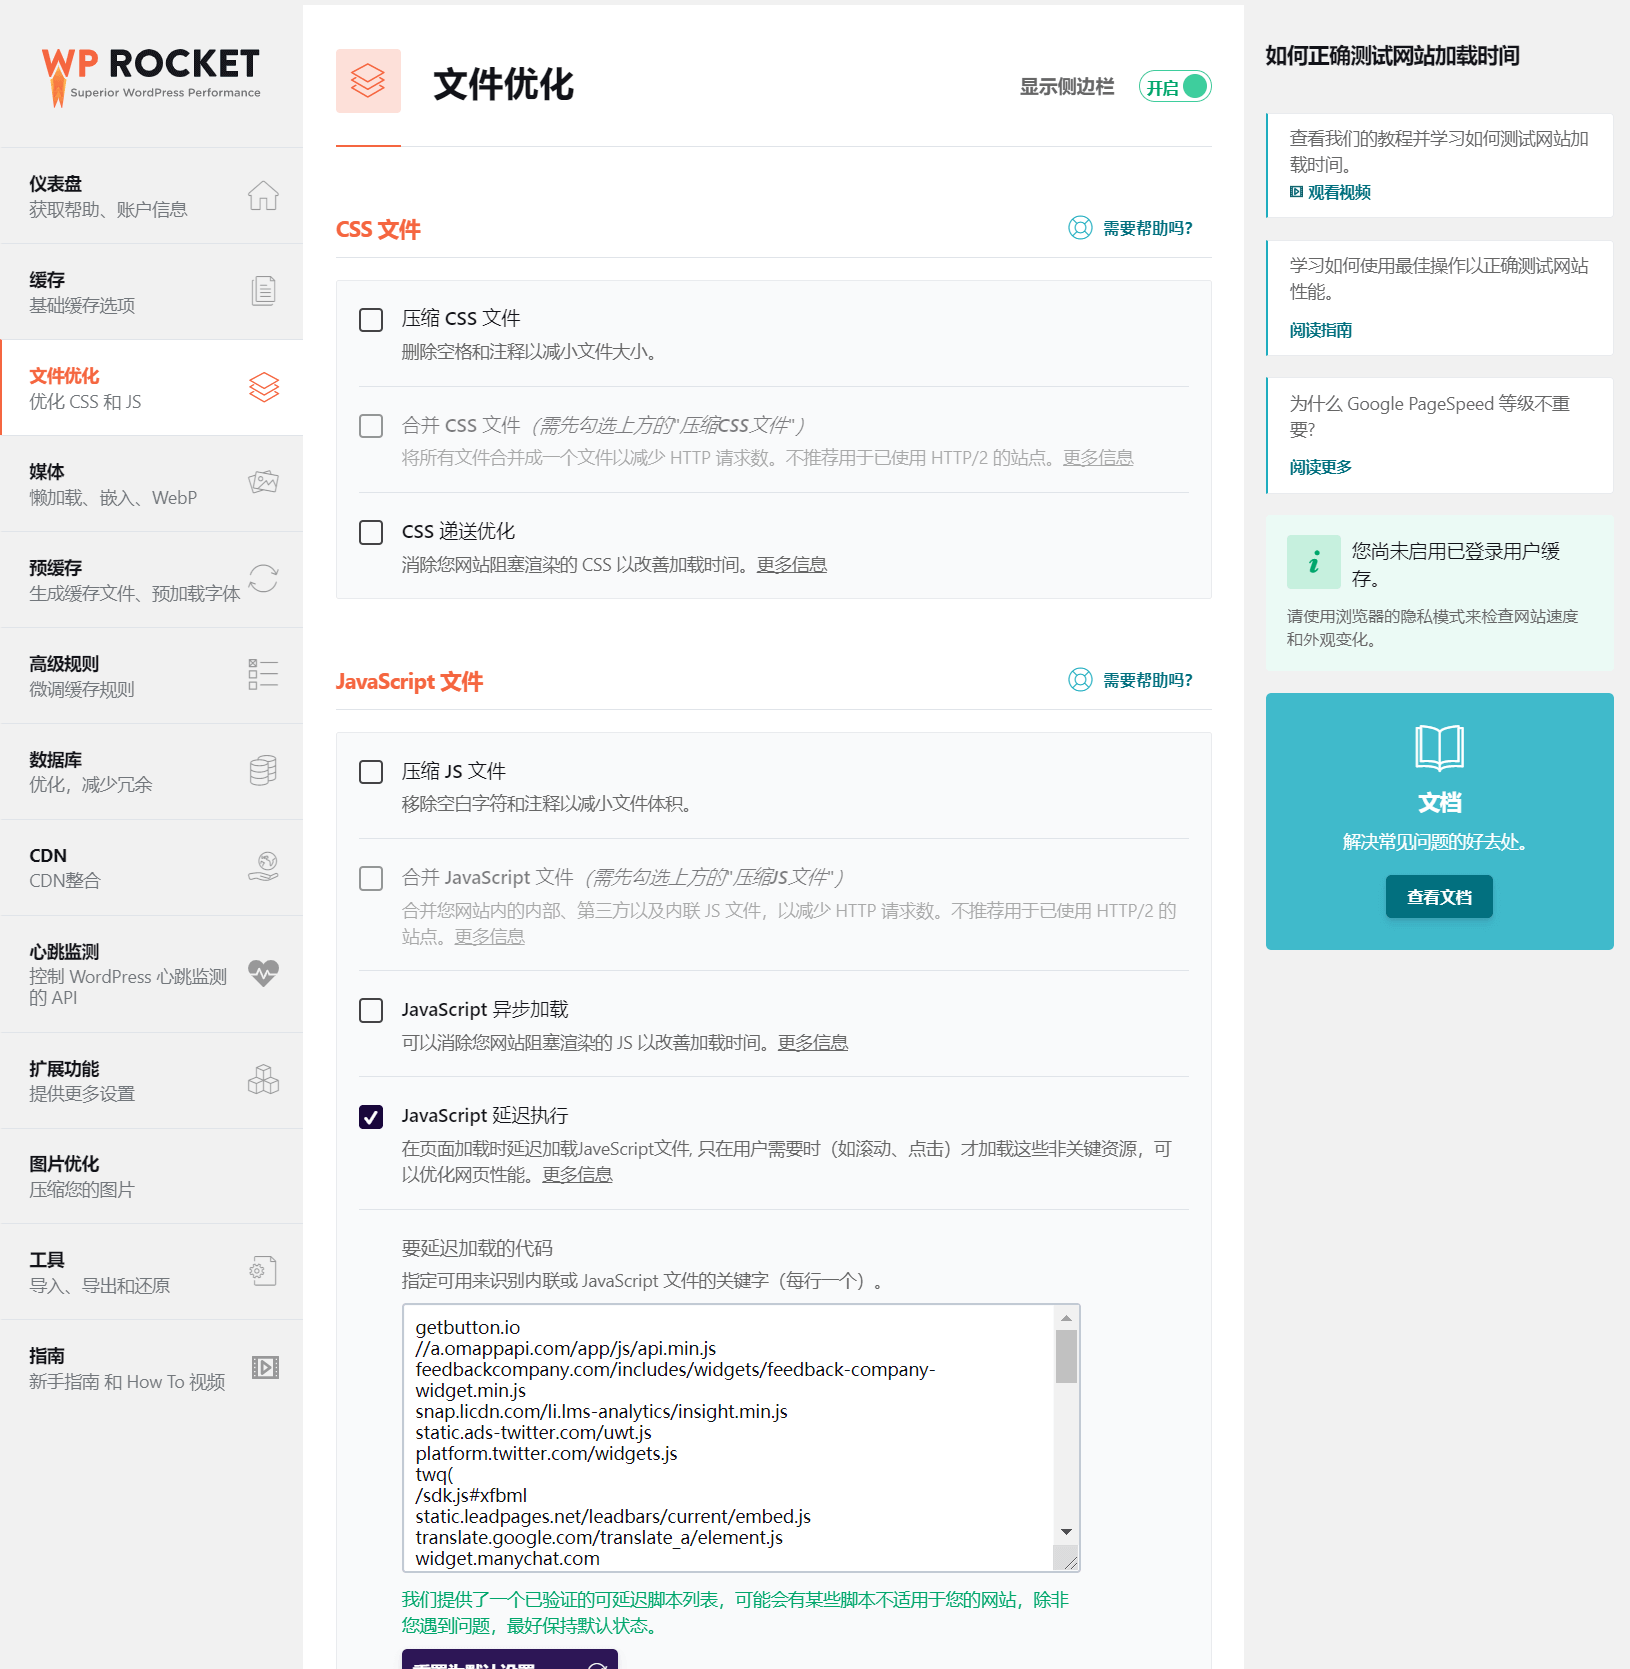The height and width of the screenshot is (1669, 1630).
Task: Click the widget.manychat.com line in textarea
Action: pos(508,1559)
